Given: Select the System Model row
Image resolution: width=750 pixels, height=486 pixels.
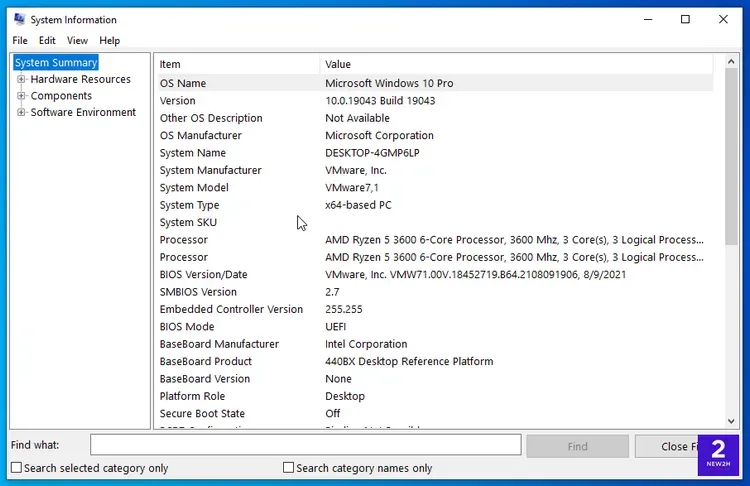Looking at the screenshot, I should pyautogui.click(x=435, y=188).
